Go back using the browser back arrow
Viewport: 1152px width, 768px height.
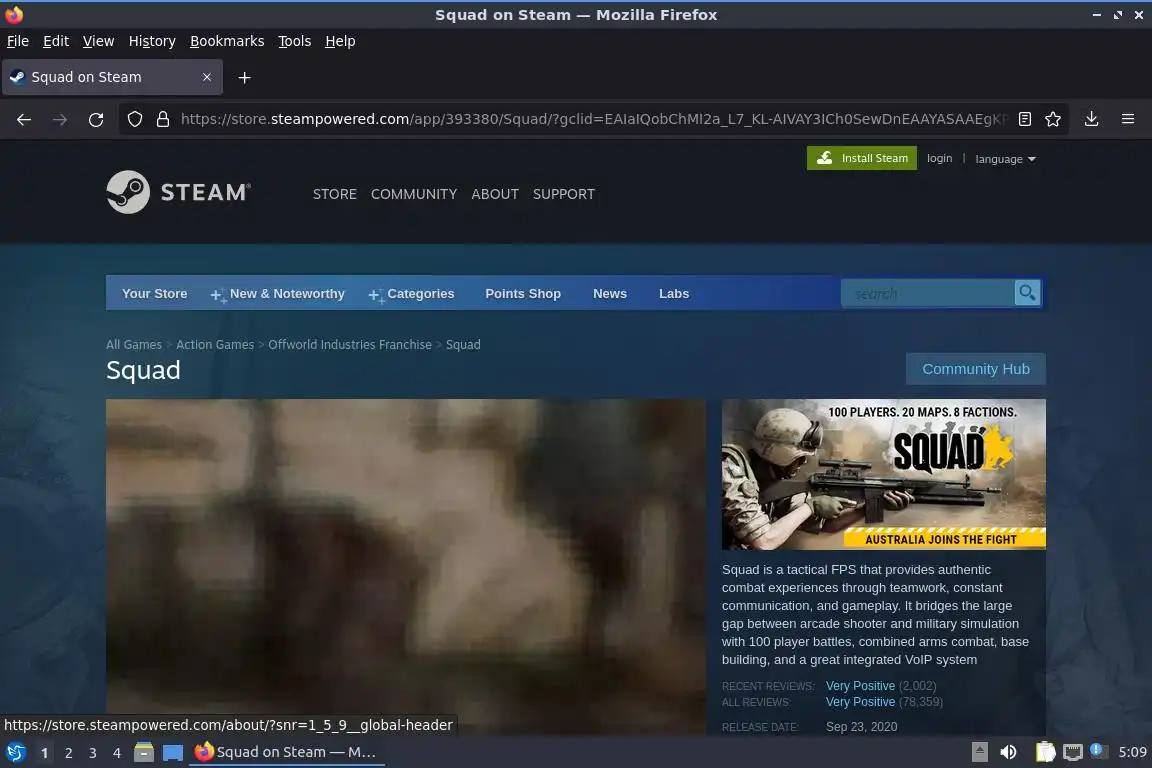(24, 120)
